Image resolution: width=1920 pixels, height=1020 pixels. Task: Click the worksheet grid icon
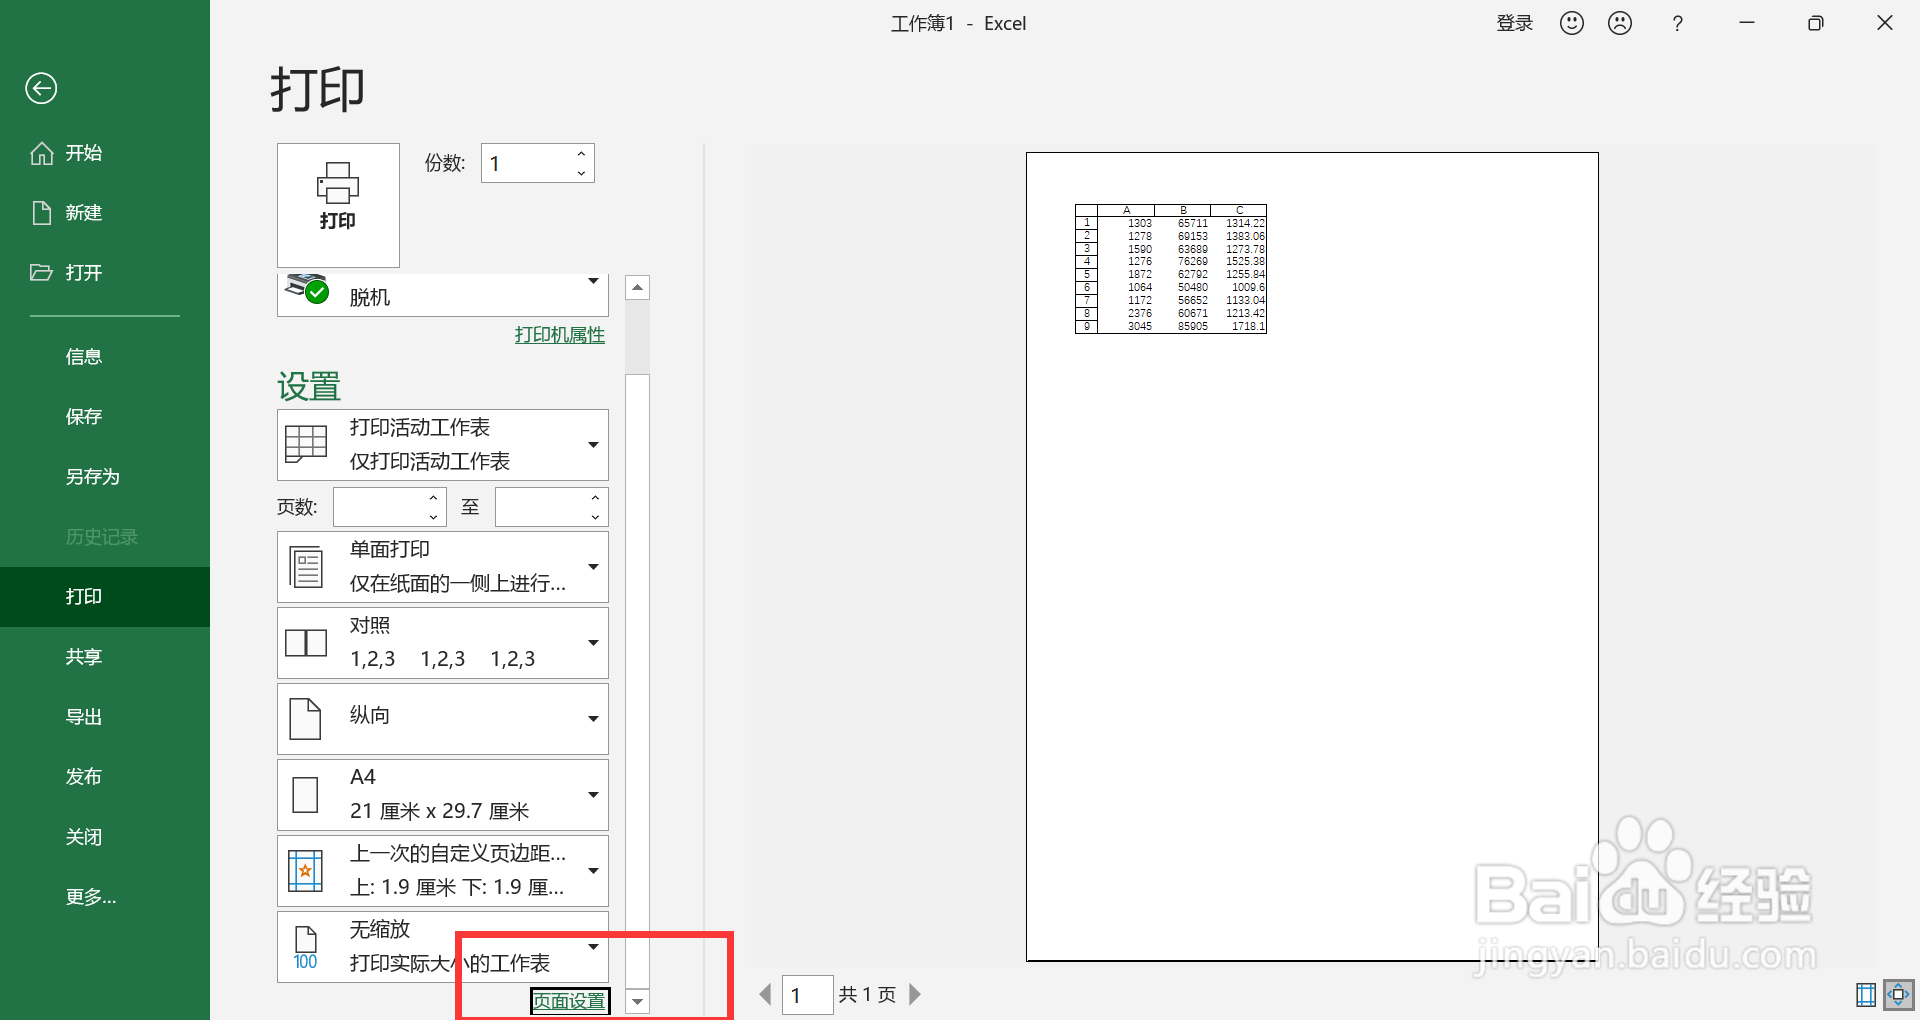coord(306,443)
